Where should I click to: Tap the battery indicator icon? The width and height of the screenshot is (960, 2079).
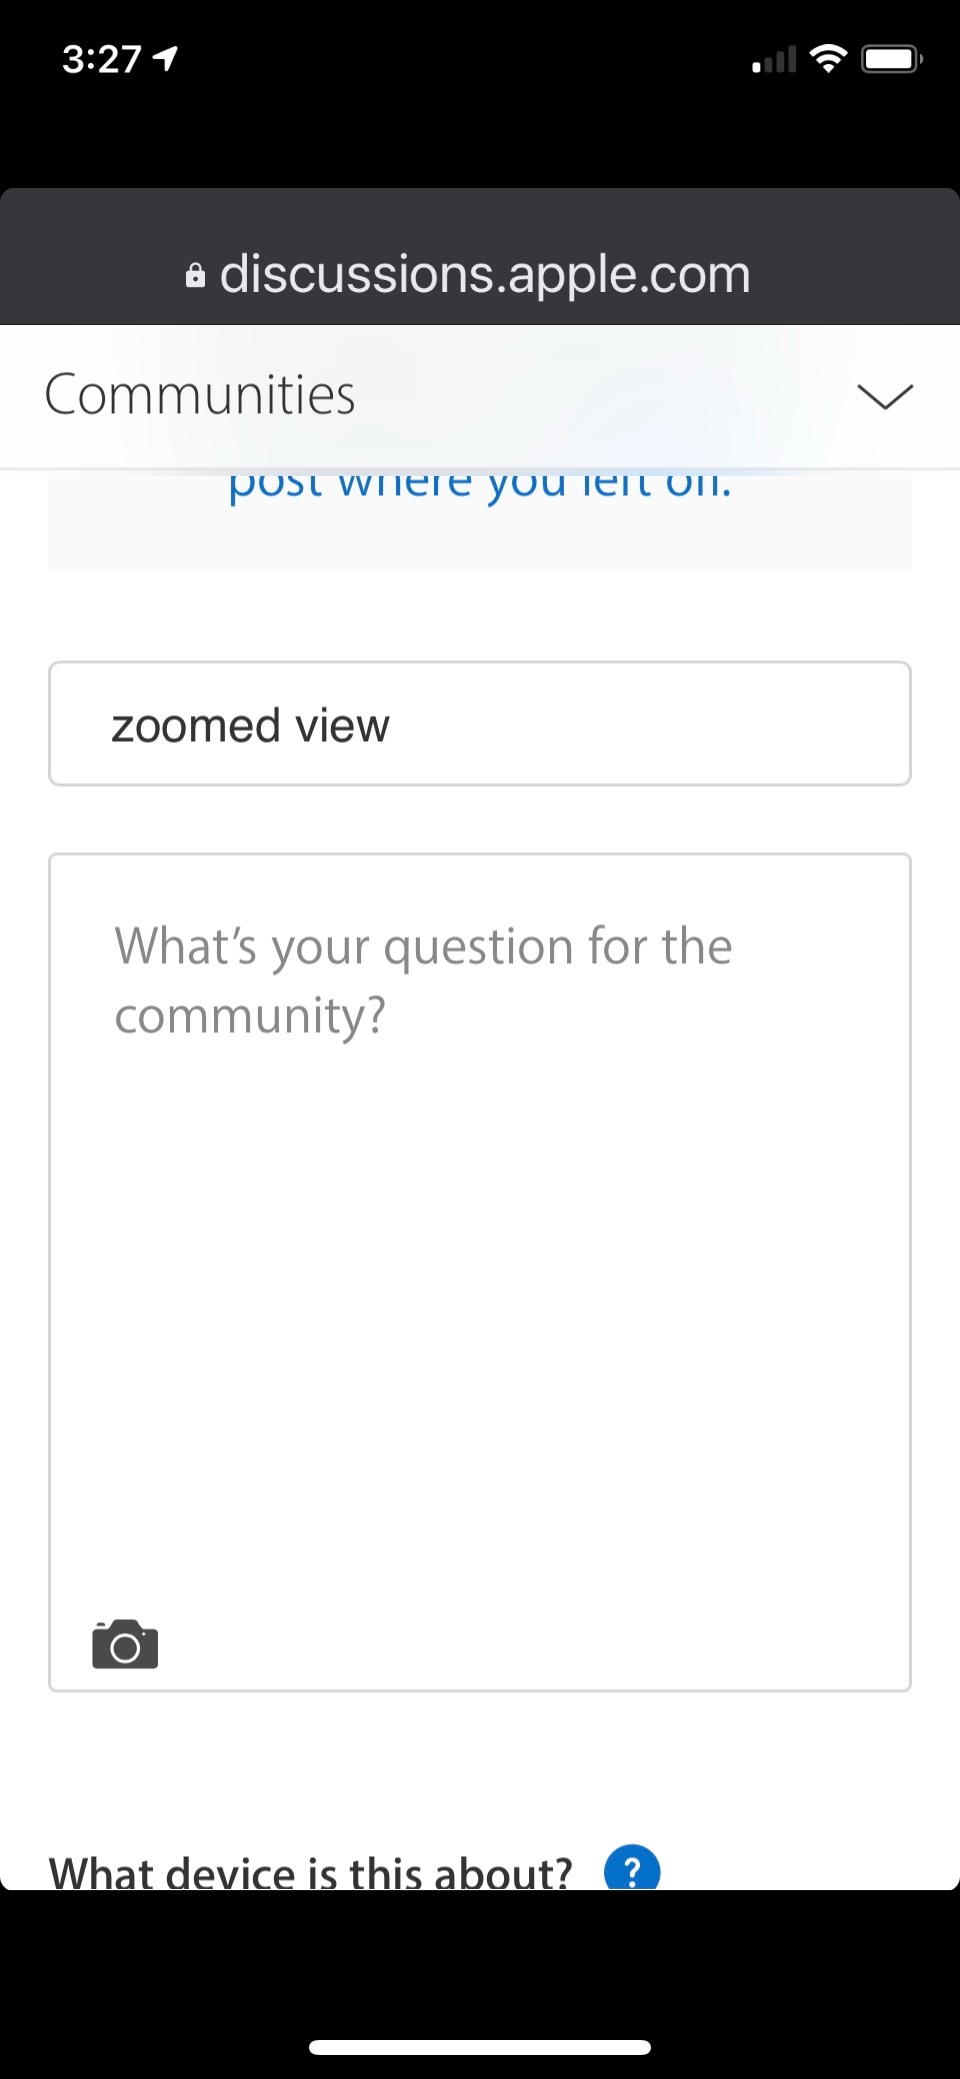(891, 59)
